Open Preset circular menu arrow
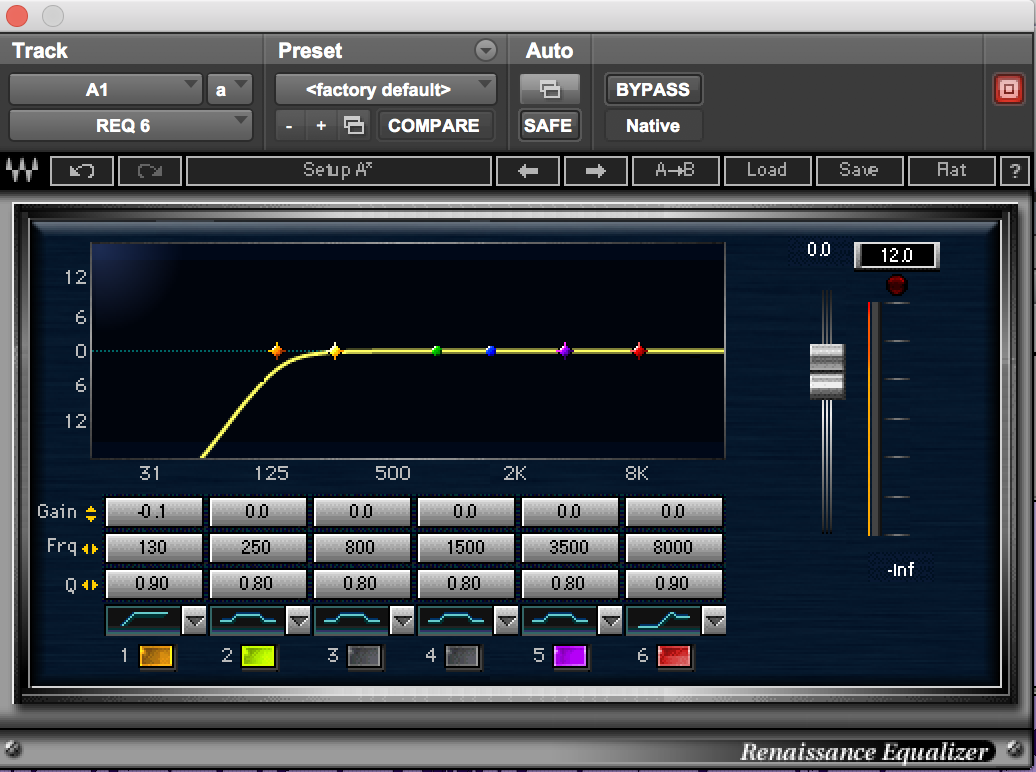The height and width of the screenshot is (772, 1036). [486, 50]
